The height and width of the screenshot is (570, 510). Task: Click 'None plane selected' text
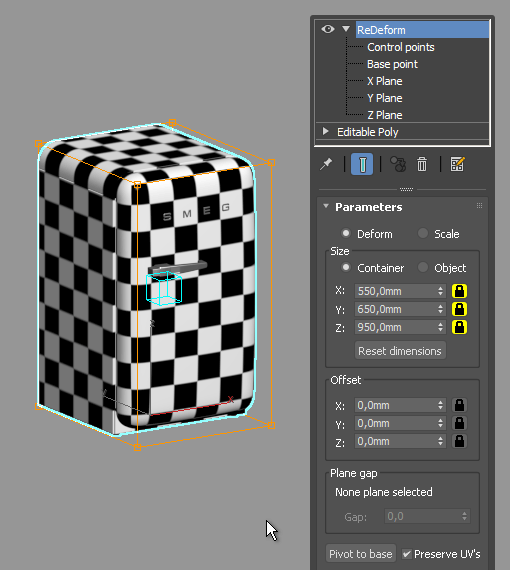[383, 492]
